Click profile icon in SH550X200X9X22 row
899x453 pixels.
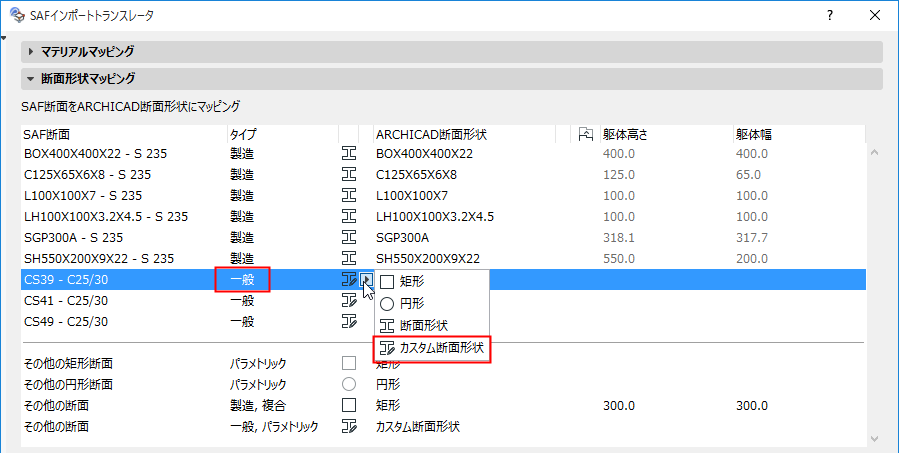click(349, 258)
